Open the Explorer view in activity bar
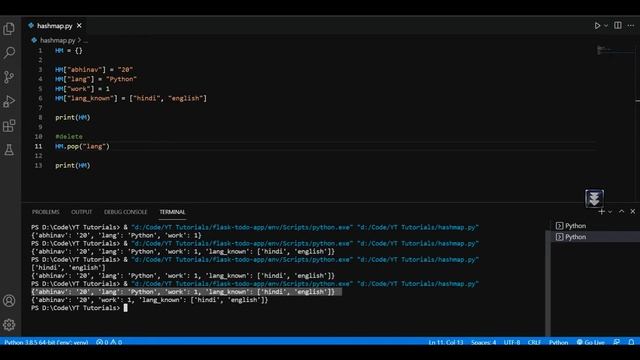The image size is (640, 360). coord(9,29)
